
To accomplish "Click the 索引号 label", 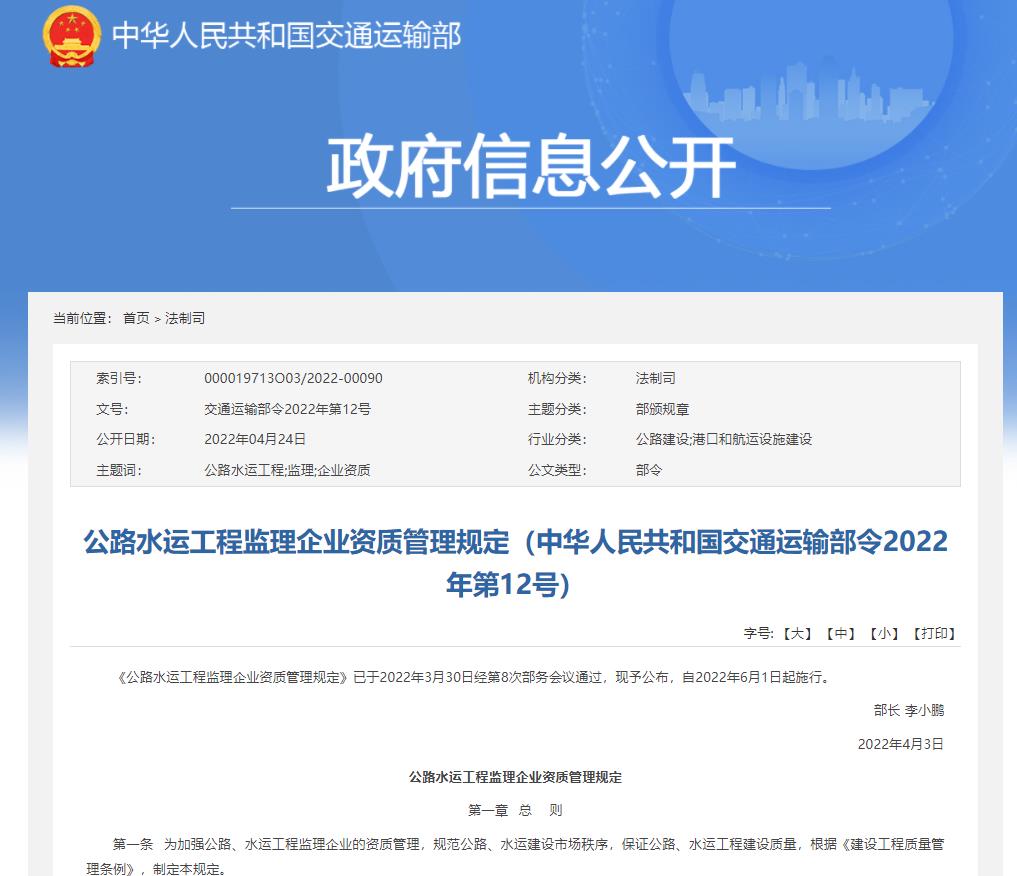I will pyautogui.click(x=119, y=378).
